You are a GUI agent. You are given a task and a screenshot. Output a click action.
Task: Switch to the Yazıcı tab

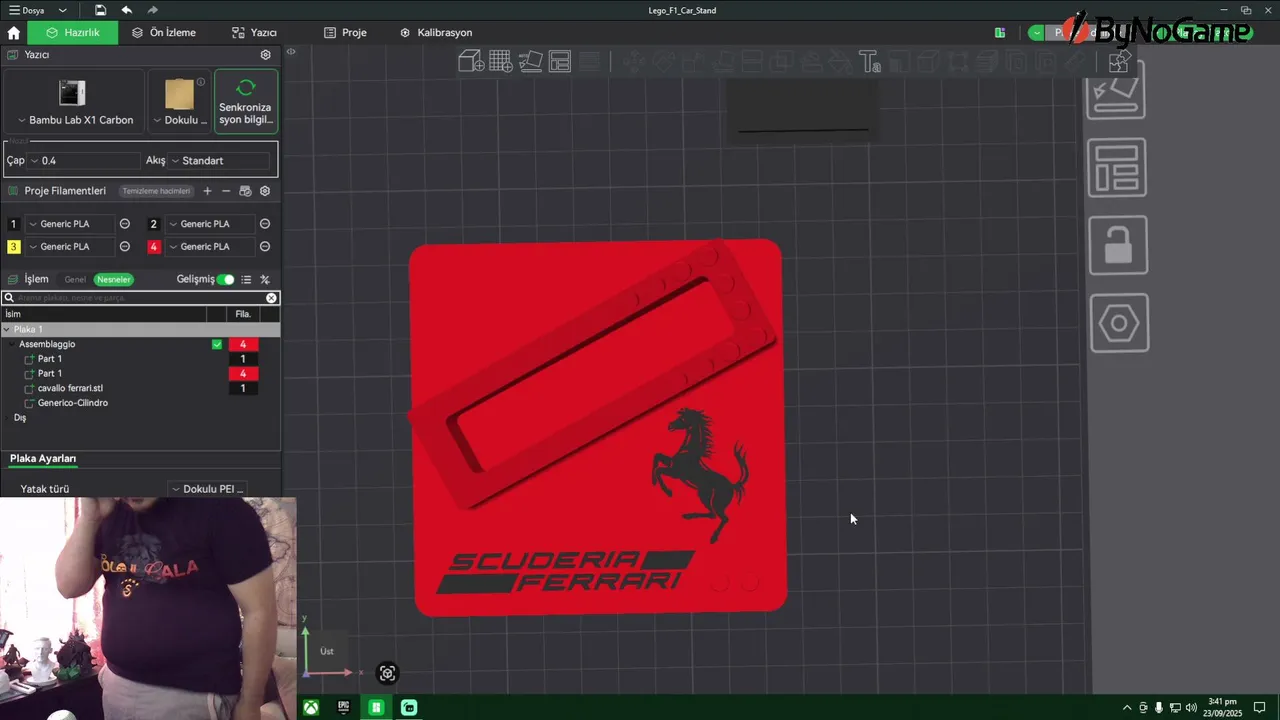pyautogui.click(x=254, y=32)
